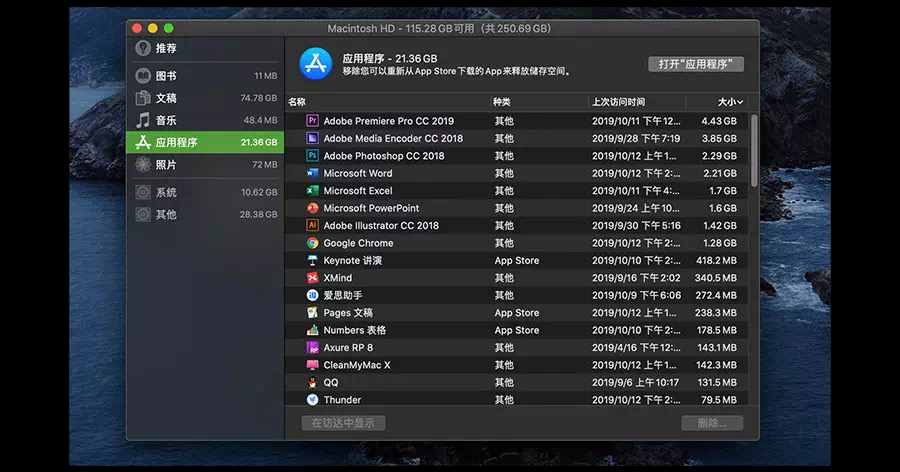Click the Adobe Premiere Pro CC 2019 icon
Image resolution: width=900 pixels, height=472 pixels.
pyautogui.click(x=312, y=121)
